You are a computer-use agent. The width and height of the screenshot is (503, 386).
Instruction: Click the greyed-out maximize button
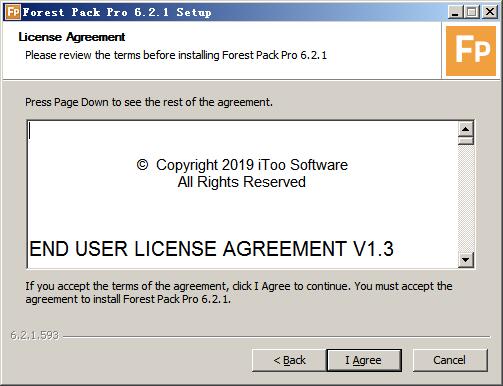click(x=472, y=12)
